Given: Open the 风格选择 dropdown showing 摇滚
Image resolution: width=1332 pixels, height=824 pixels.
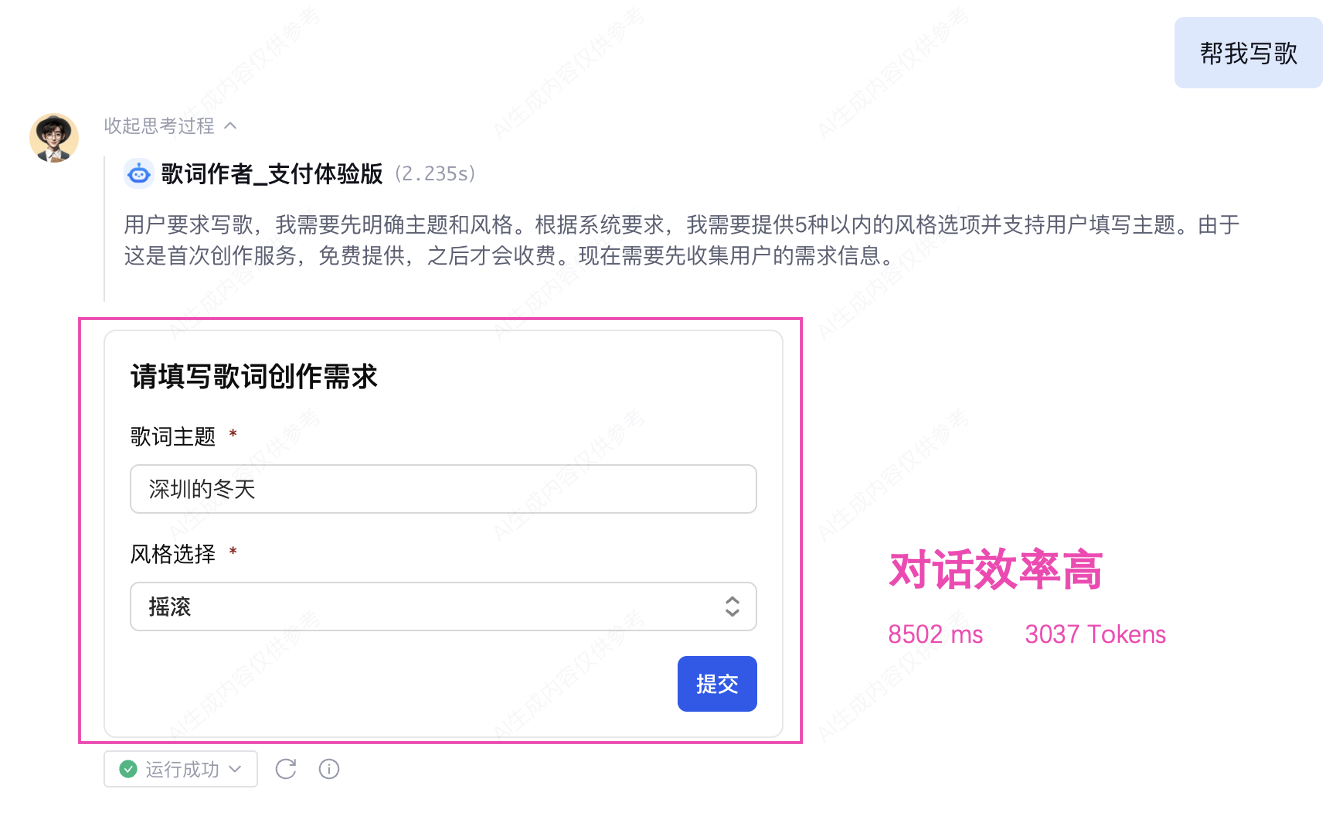Looking at the screenshot, I should pos(442,607).
